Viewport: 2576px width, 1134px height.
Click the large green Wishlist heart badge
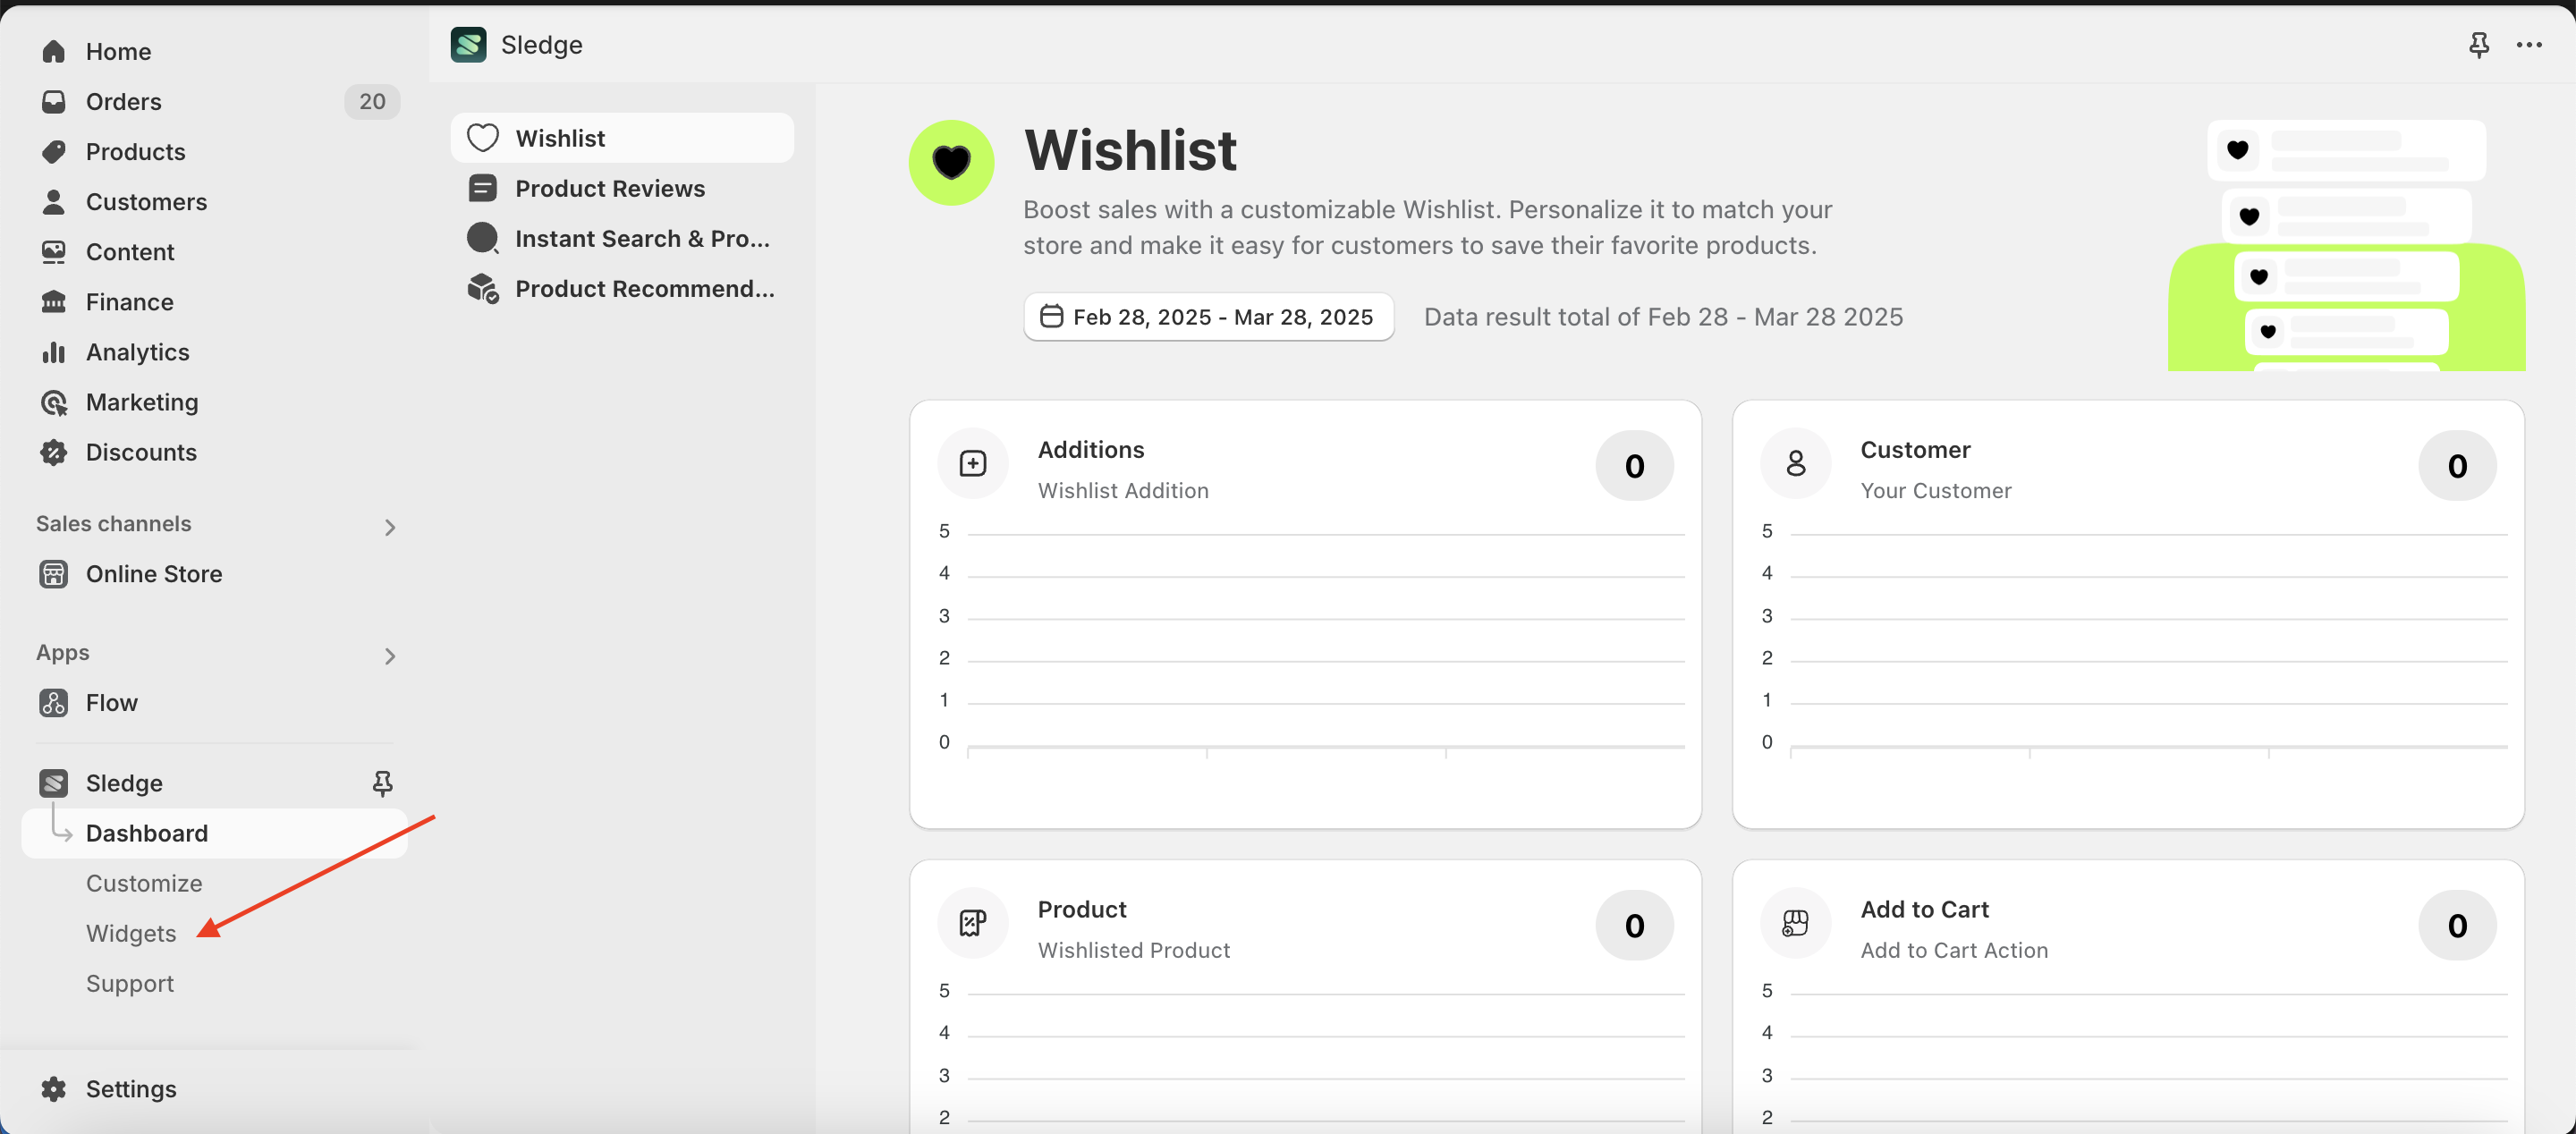point(951,163)
